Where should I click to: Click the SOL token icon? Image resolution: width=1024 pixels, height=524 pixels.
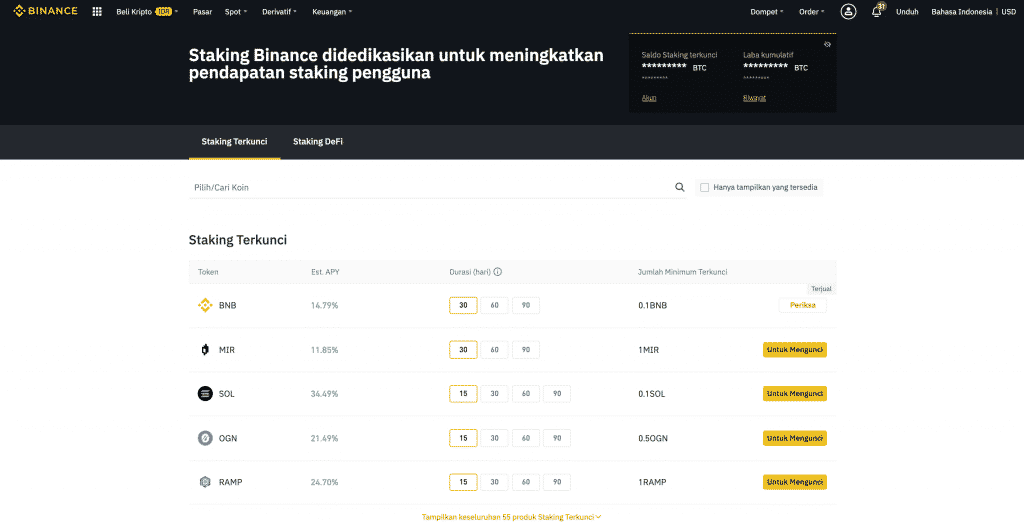(205, 394)
